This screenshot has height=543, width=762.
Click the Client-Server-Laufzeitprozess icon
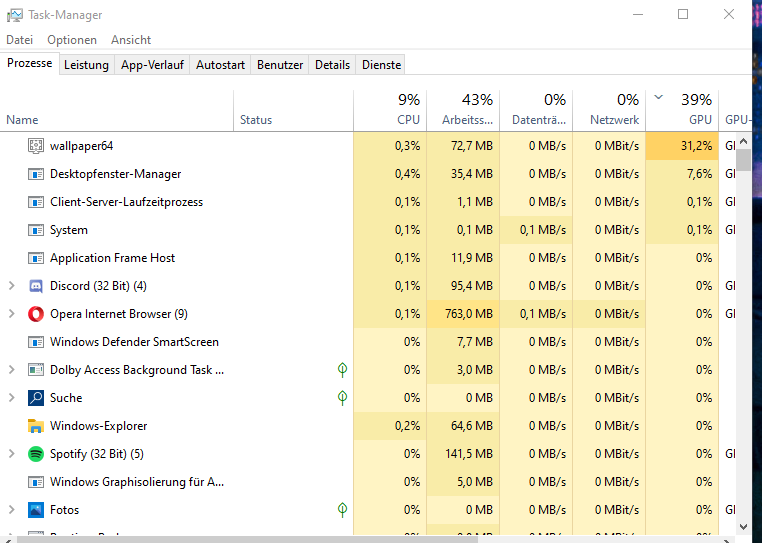(35, 202)
